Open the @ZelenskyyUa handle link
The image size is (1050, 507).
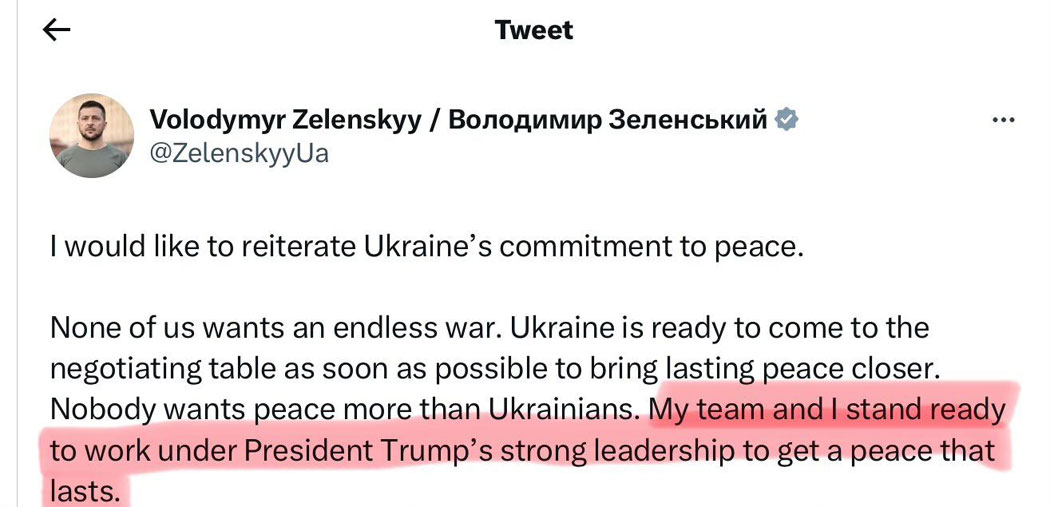pyautogui.click(x=240, y=153)
